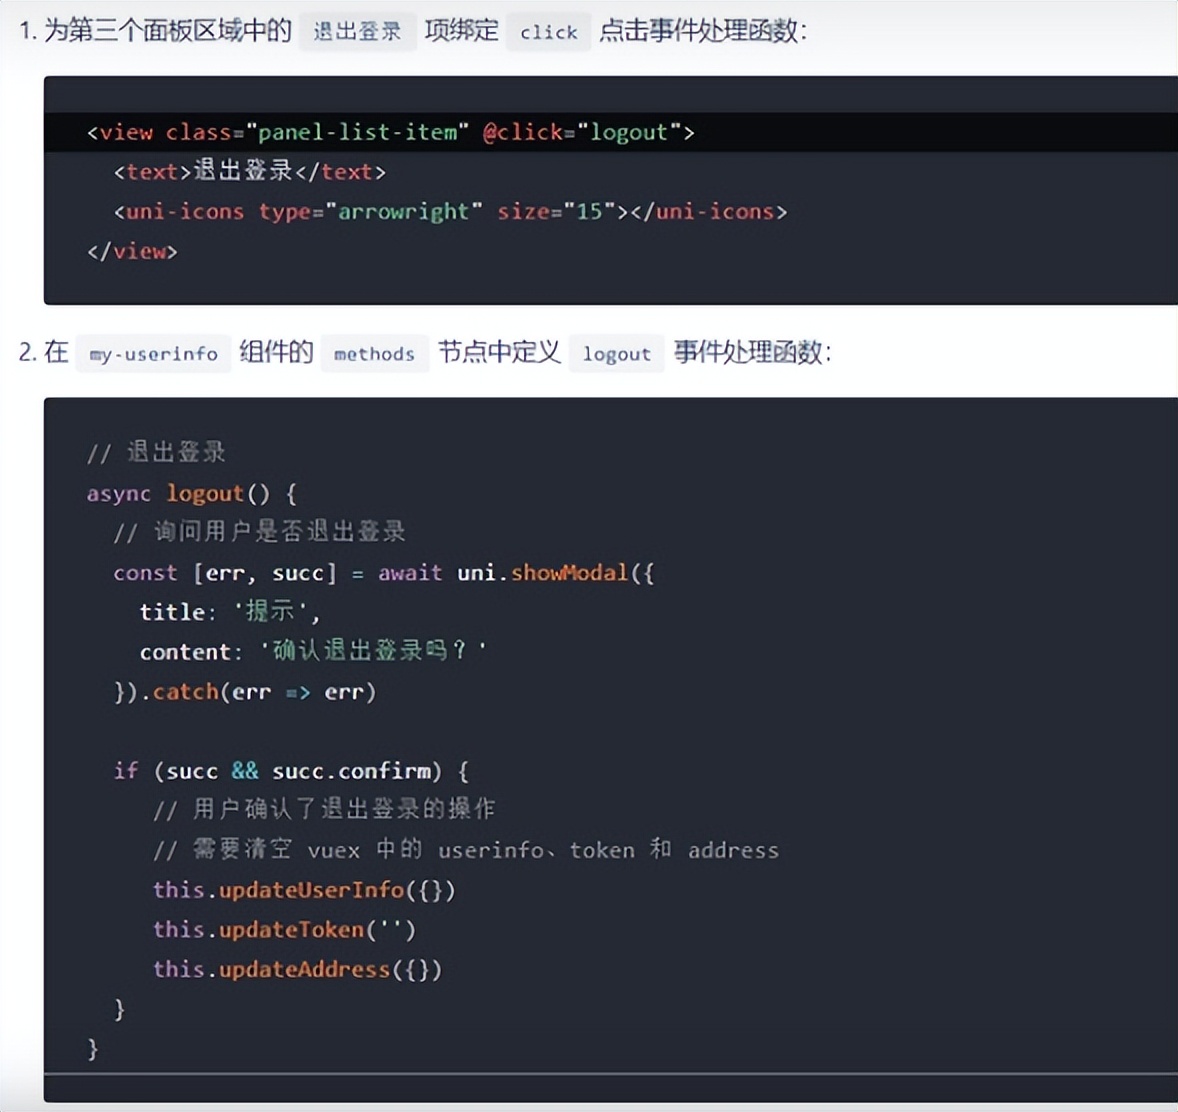Click the click inline code badge

pos(548,32)
